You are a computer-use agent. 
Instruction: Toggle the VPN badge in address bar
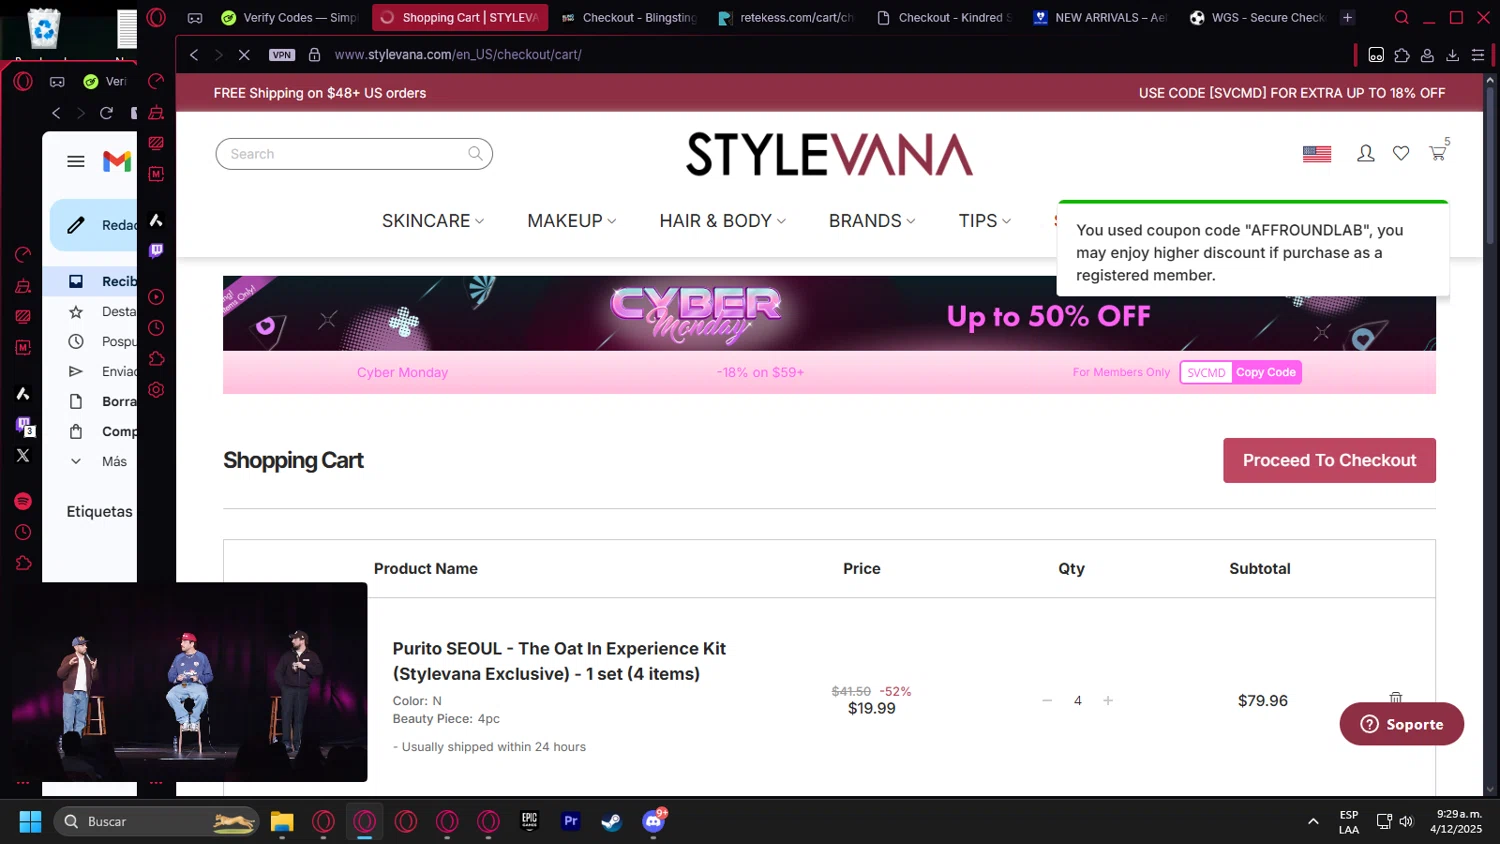(x=282, y=55)
